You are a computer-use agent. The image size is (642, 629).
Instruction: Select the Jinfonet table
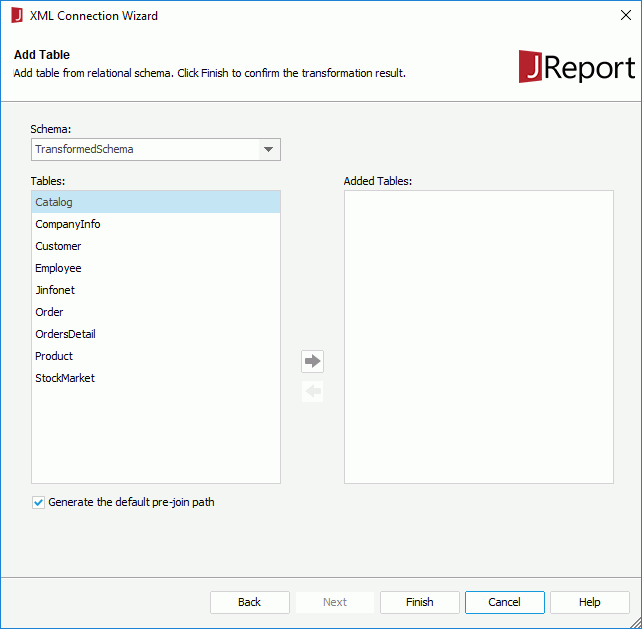pos(156,290)
